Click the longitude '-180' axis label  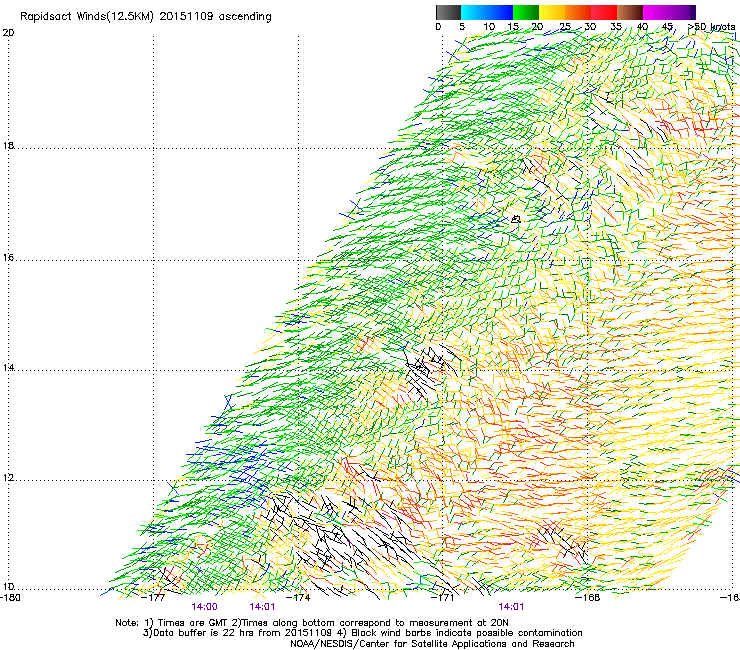pyautogui.click(x=10, y=598)
